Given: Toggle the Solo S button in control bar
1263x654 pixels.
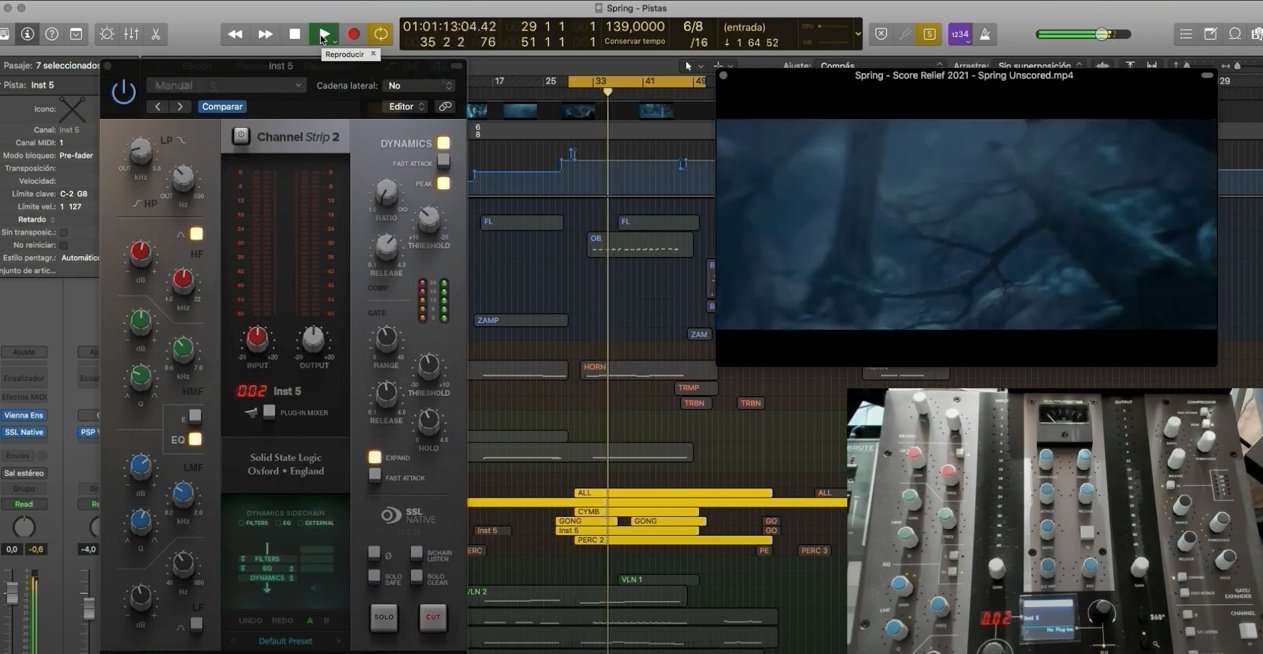Looking at the screenshot, I should (x=930, y=34).
